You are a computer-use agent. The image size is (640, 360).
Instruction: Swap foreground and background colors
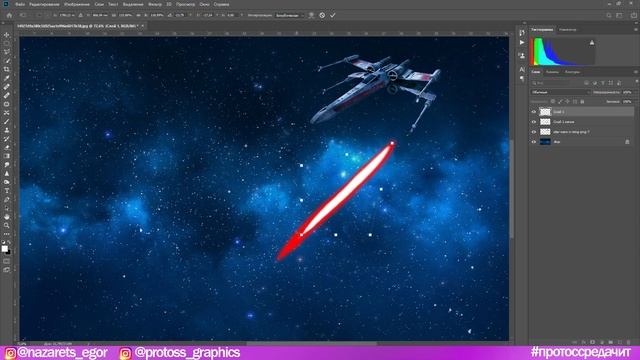tap(9, 242)
